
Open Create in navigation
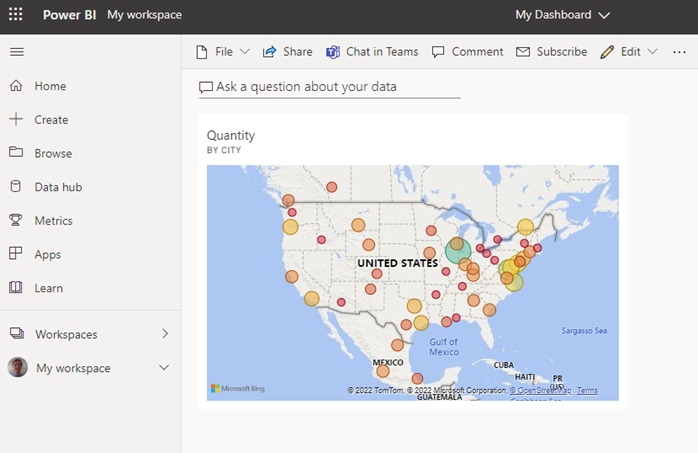[51, 120]
